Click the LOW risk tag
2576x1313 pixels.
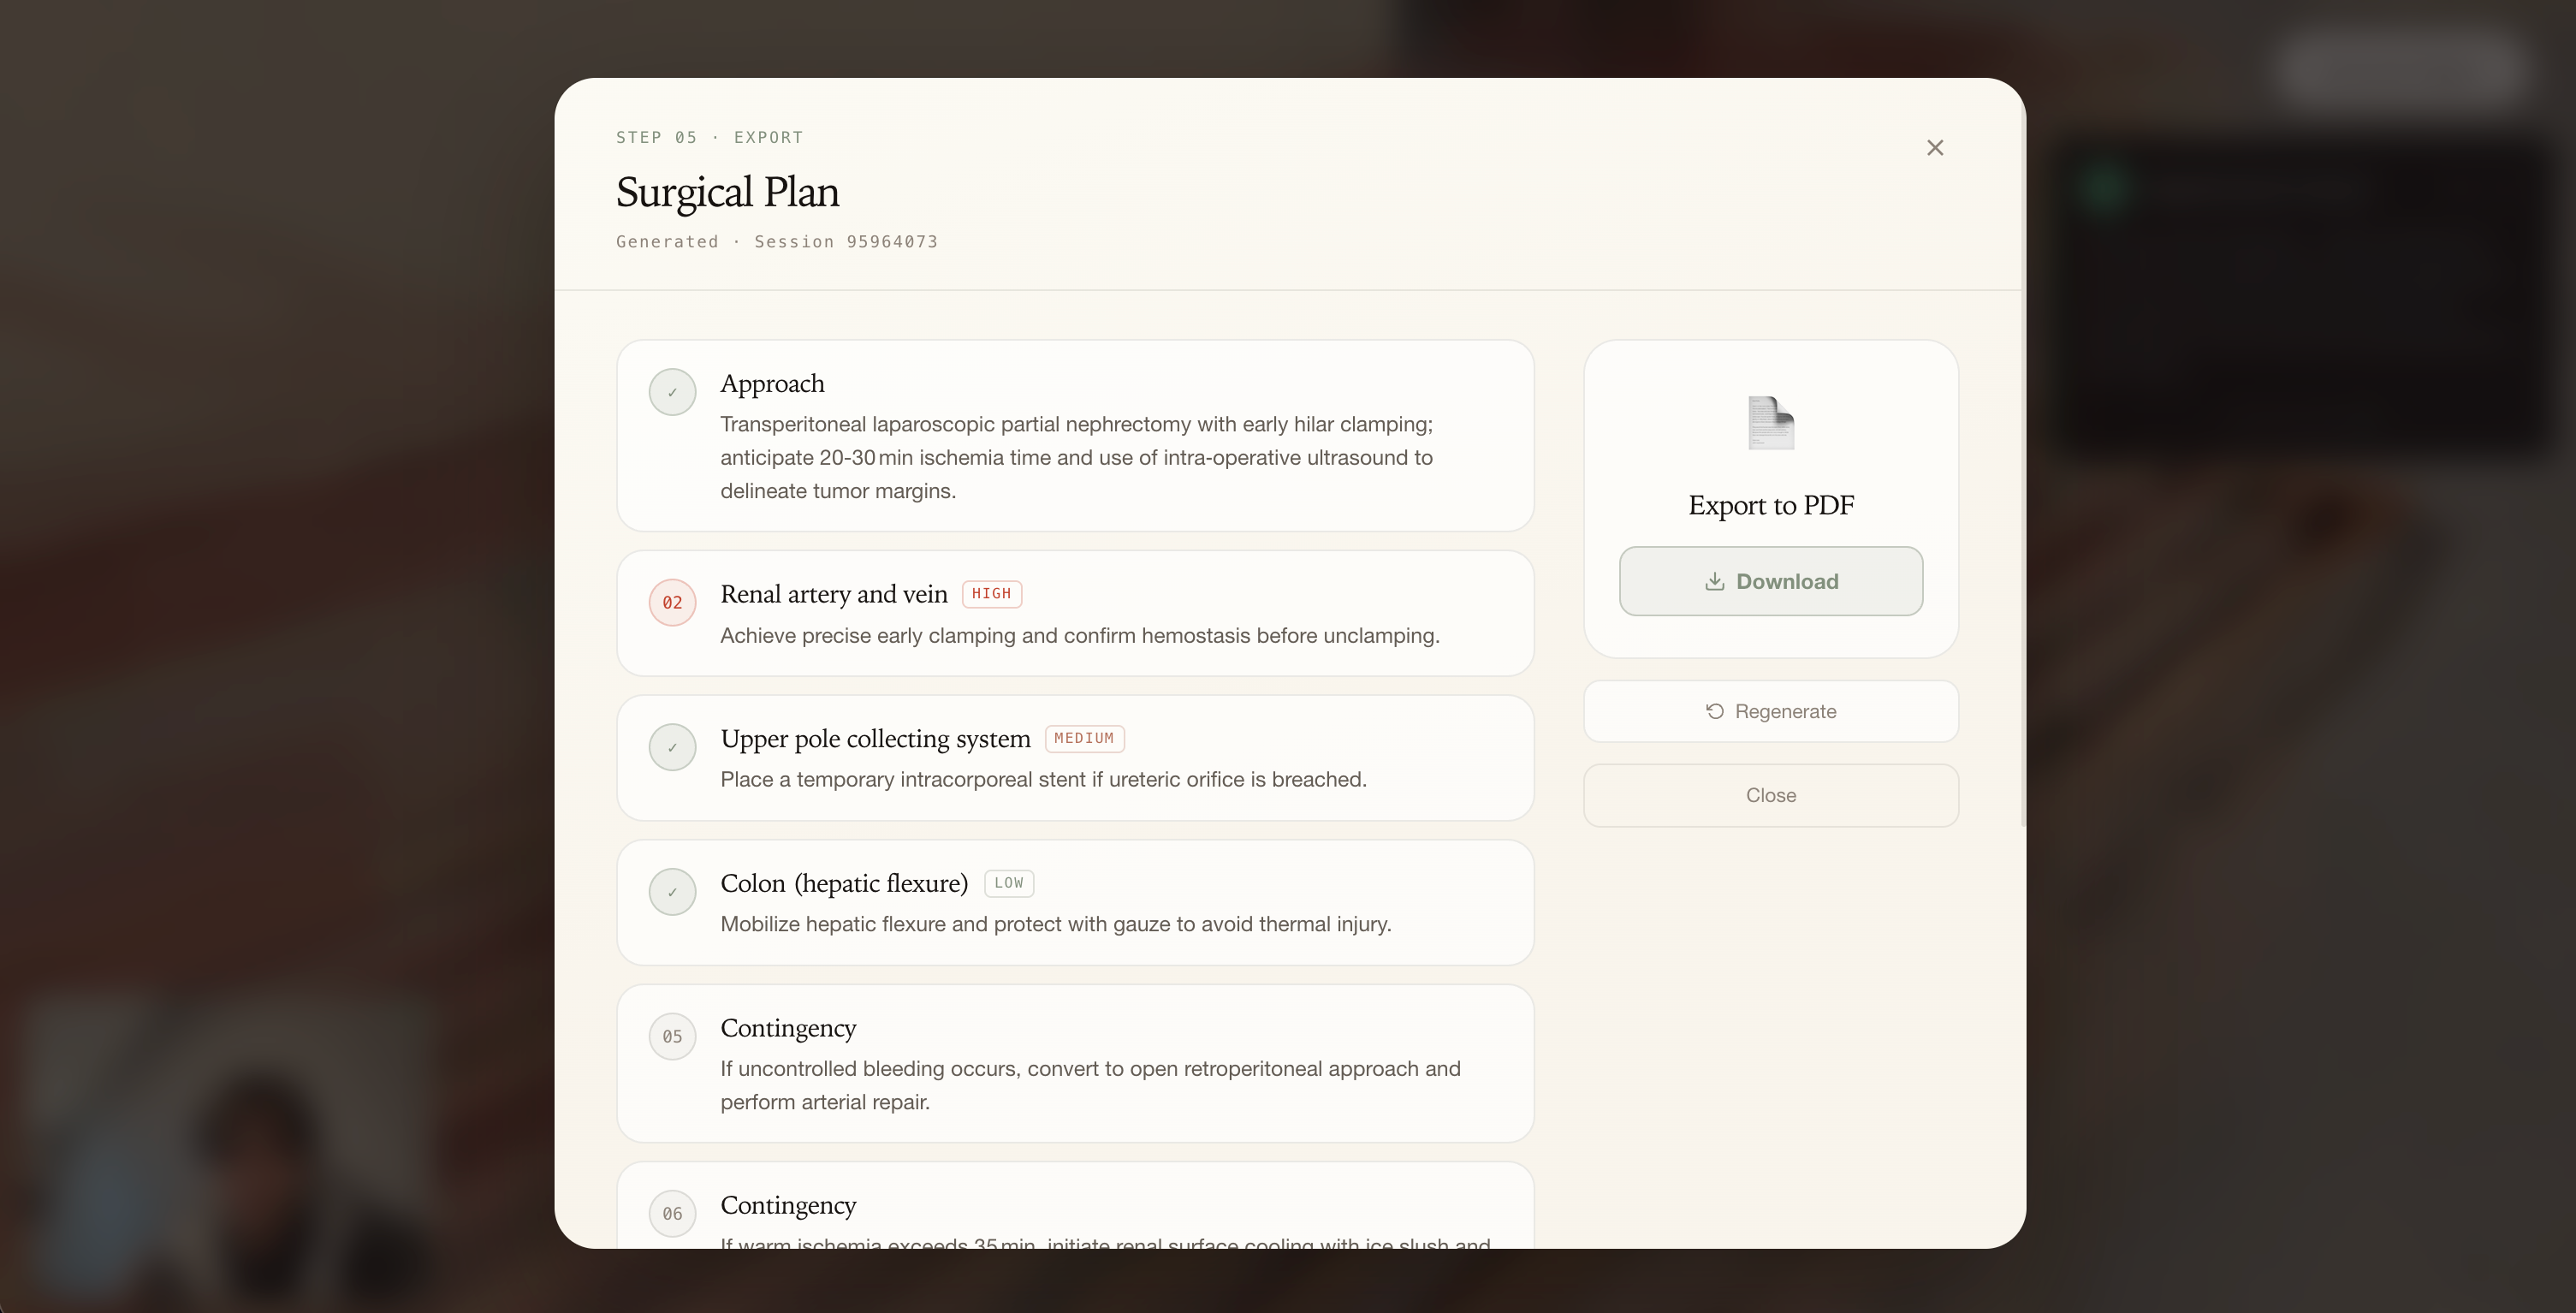click(x=1008, y=883)
